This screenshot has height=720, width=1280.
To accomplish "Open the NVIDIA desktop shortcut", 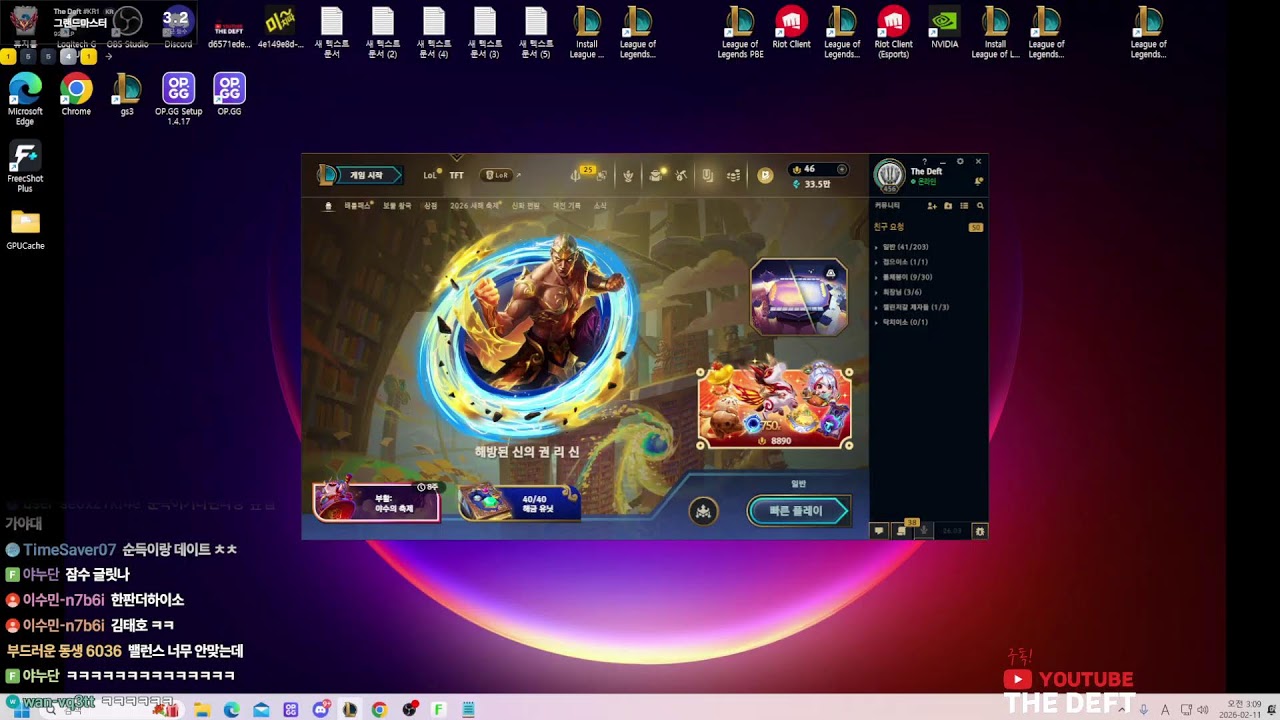I will [944, 28].
